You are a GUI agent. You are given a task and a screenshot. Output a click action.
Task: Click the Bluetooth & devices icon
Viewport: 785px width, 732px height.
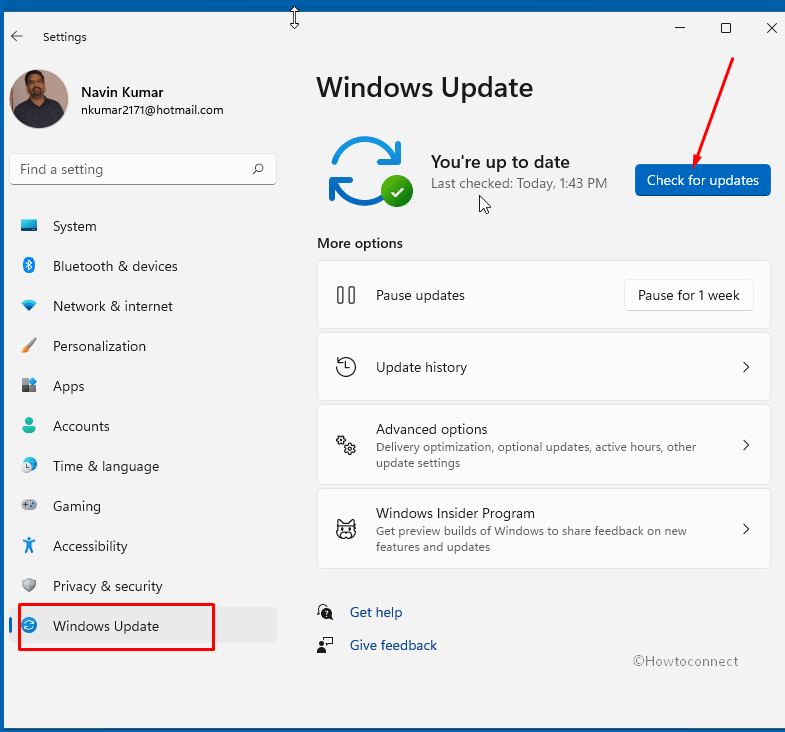29,266
